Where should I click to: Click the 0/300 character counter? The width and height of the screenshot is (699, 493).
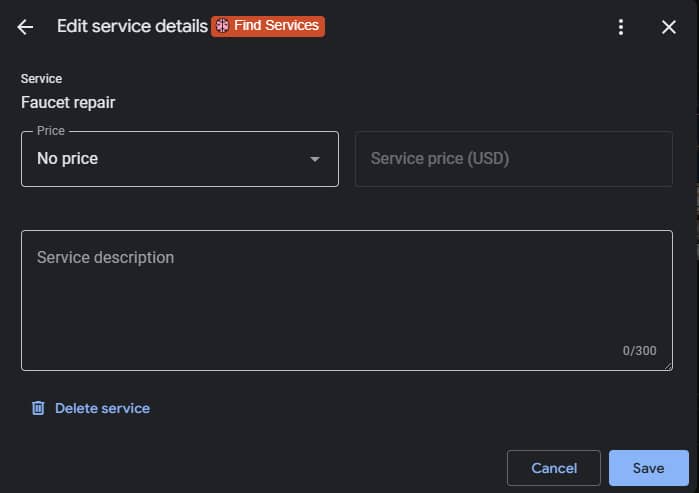(x=639, y=351)
